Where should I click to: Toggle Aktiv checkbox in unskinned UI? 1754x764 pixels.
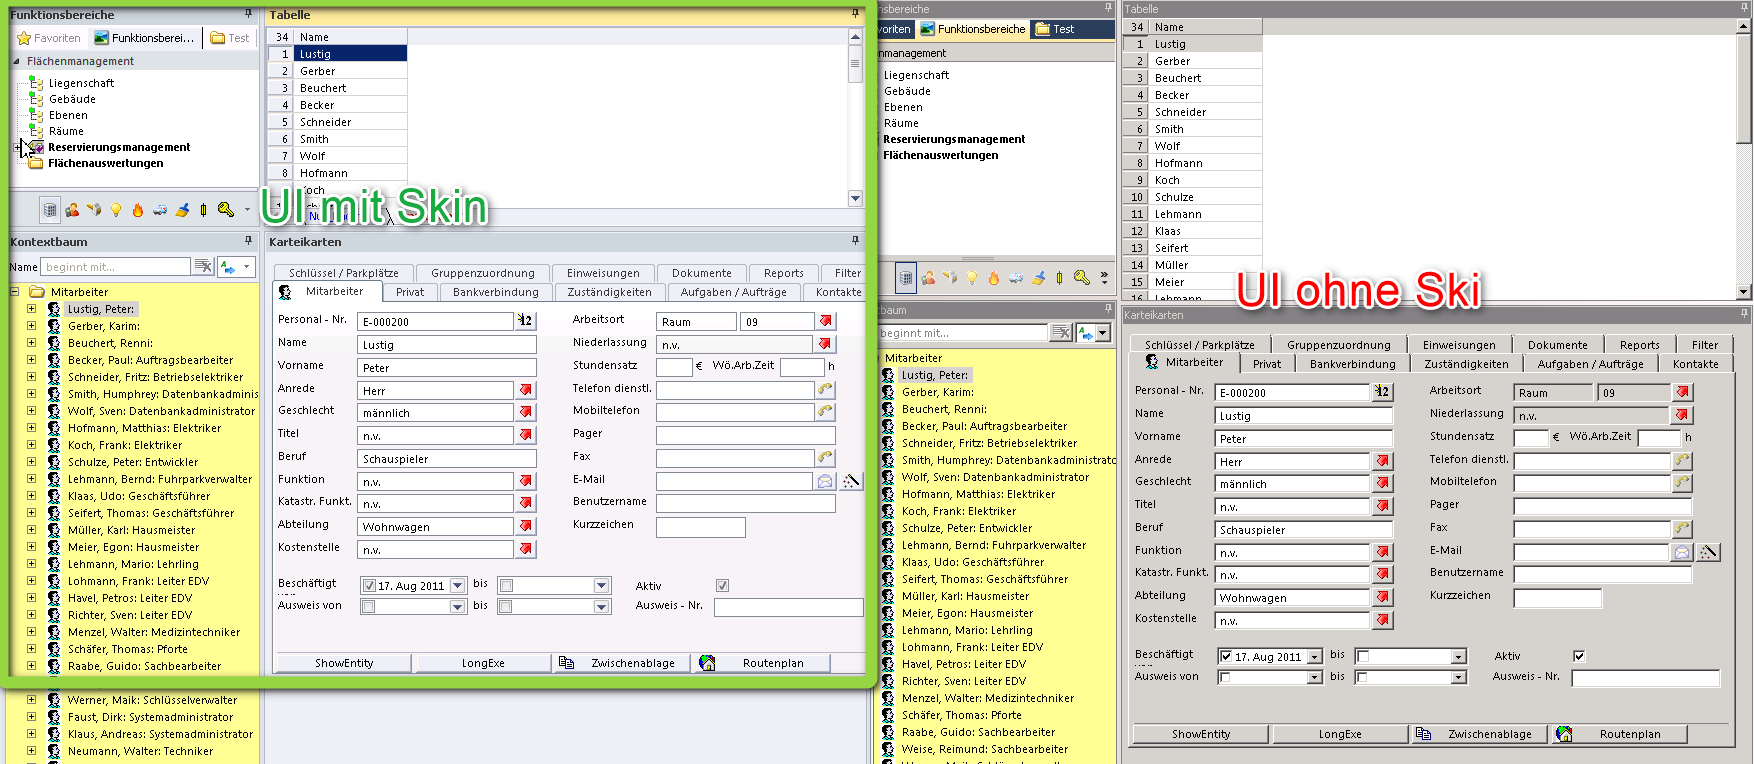coord(1579,656)
